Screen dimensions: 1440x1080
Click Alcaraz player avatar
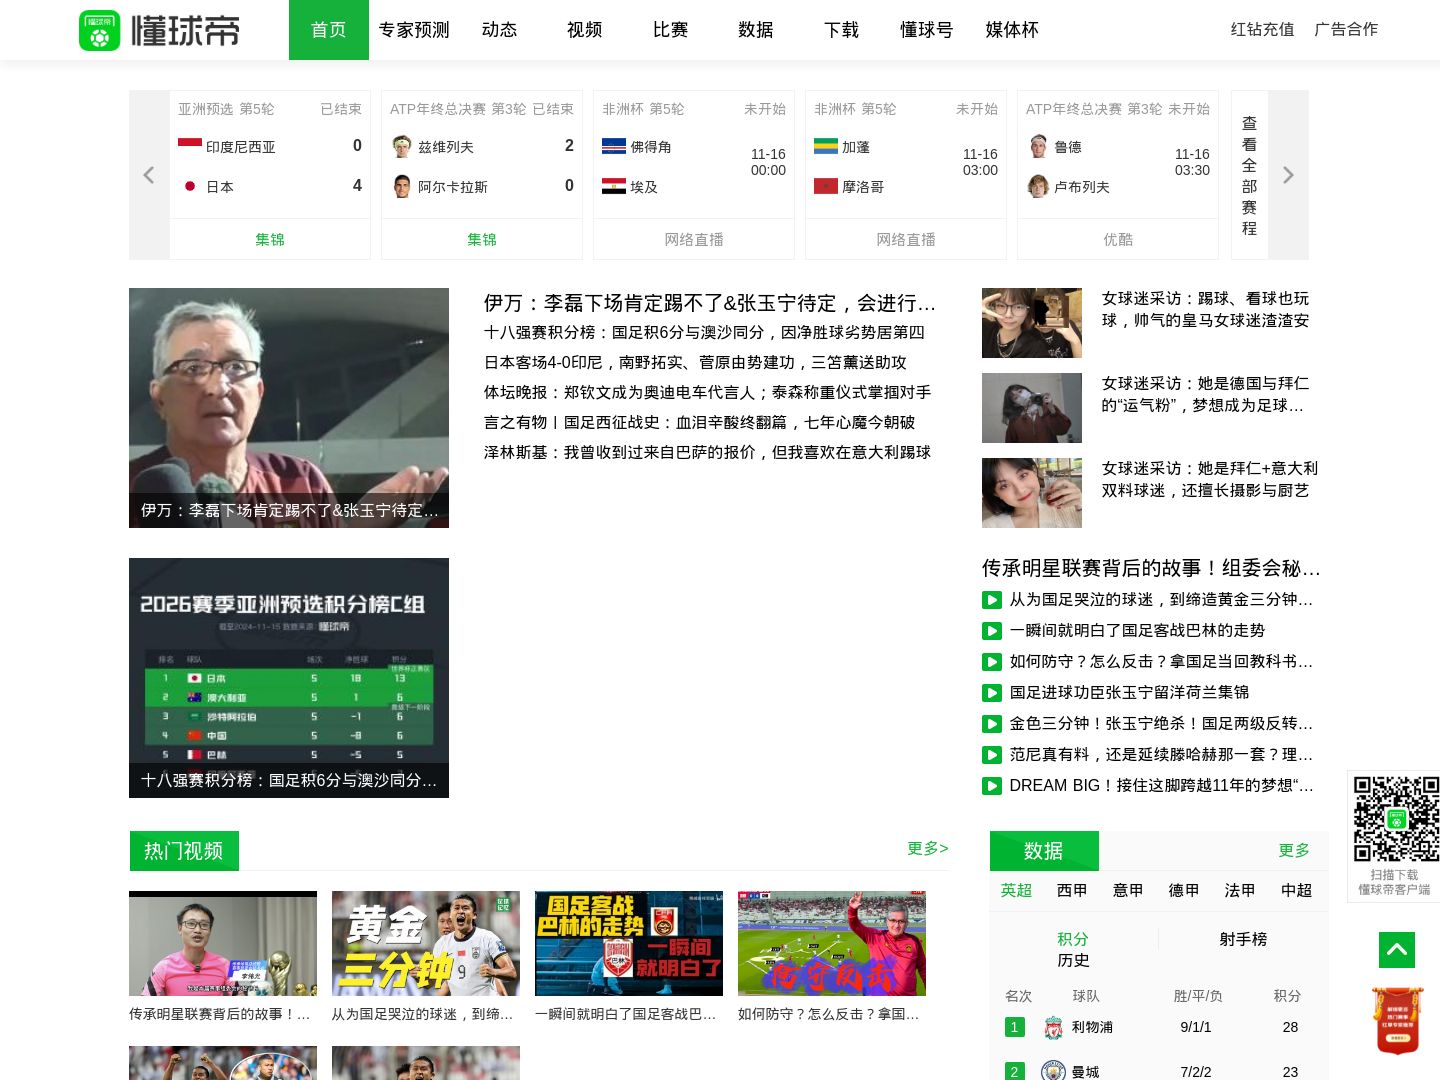click(402, 186)
